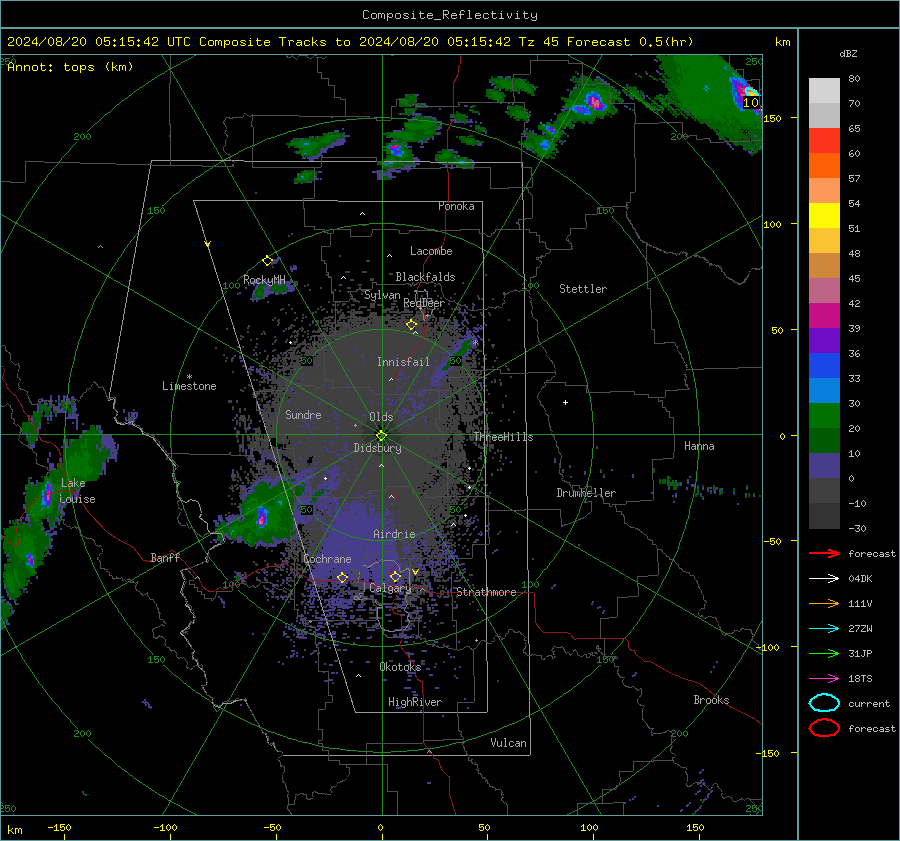Click the yellow diamond marker below Cochrane
The image size is (900, 841).
click(x=342, y=578)
